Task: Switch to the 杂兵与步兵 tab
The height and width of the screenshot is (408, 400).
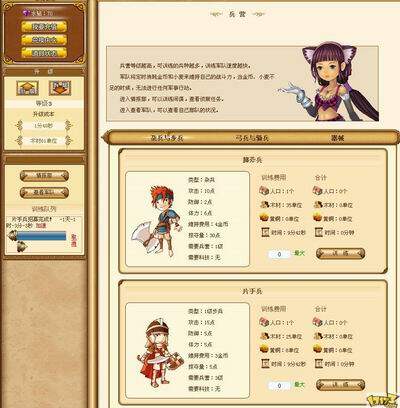Action: [167, 138]
